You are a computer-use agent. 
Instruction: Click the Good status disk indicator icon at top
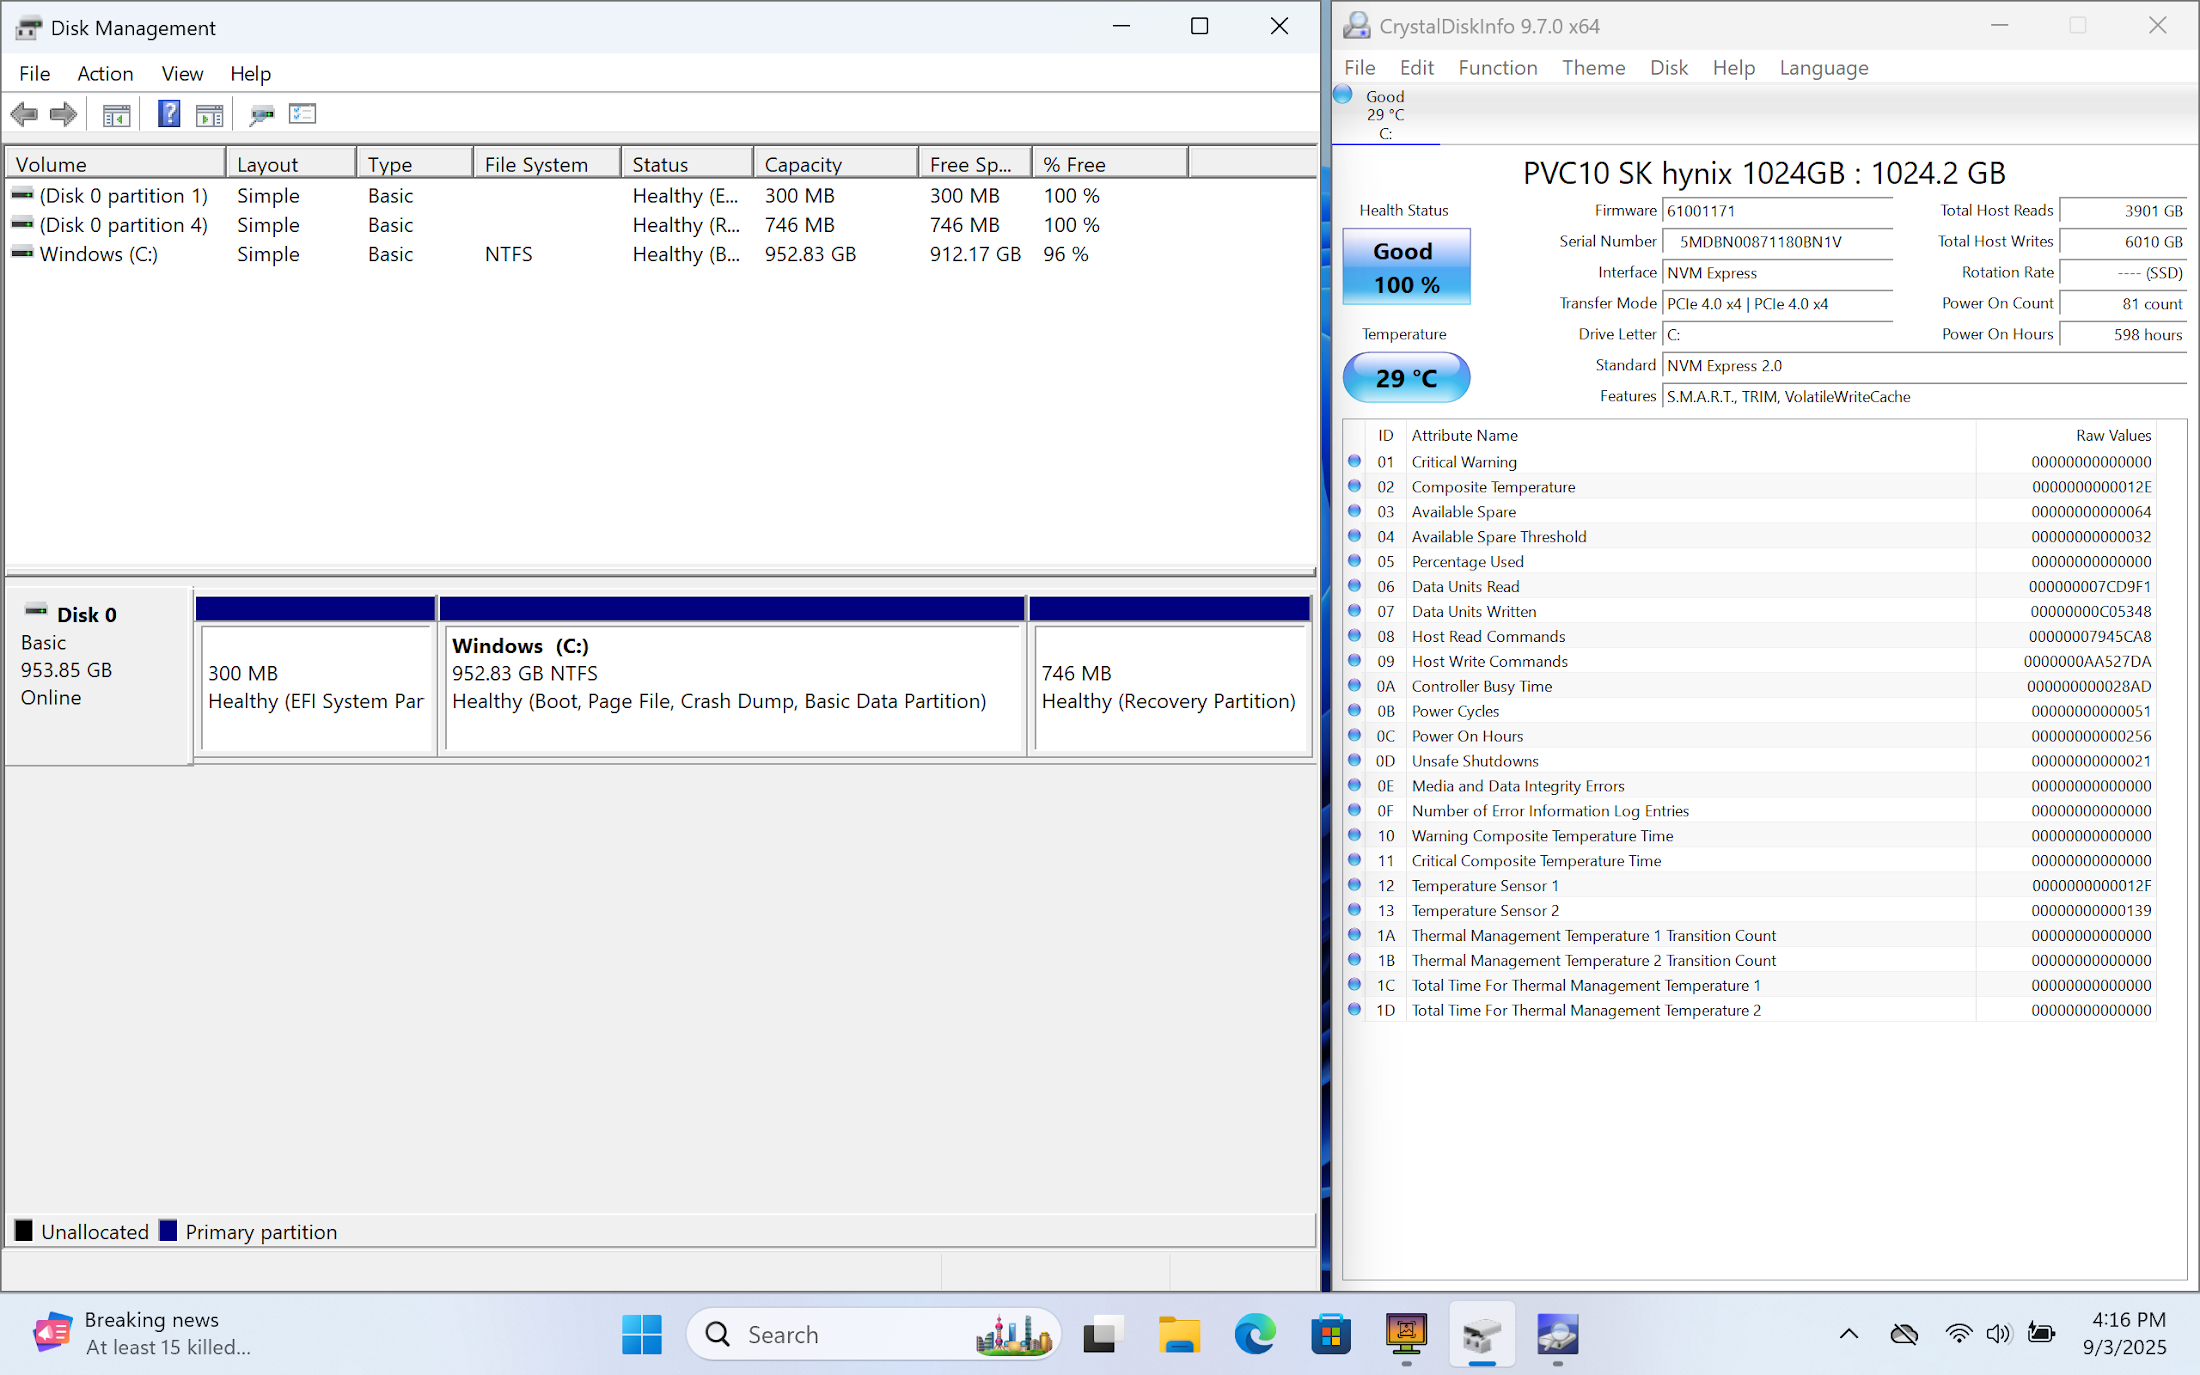(x=1343, y=95)
